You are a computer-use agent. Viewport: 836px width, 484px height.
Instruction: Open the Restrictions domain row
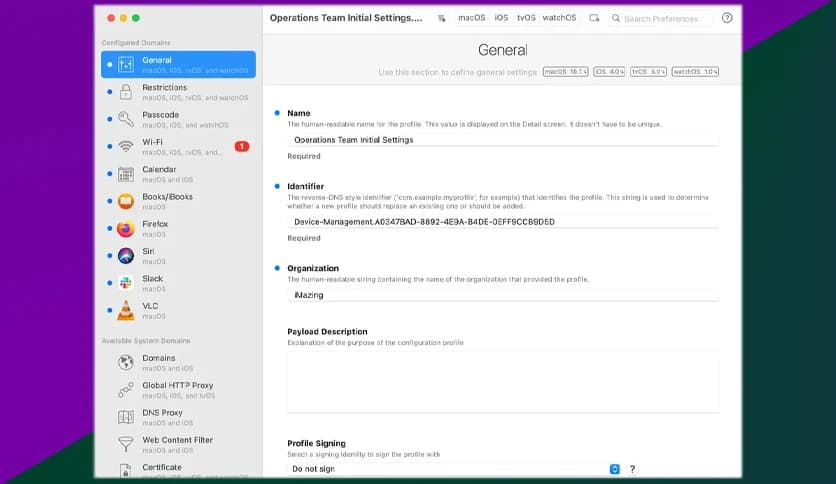point(179,92)
